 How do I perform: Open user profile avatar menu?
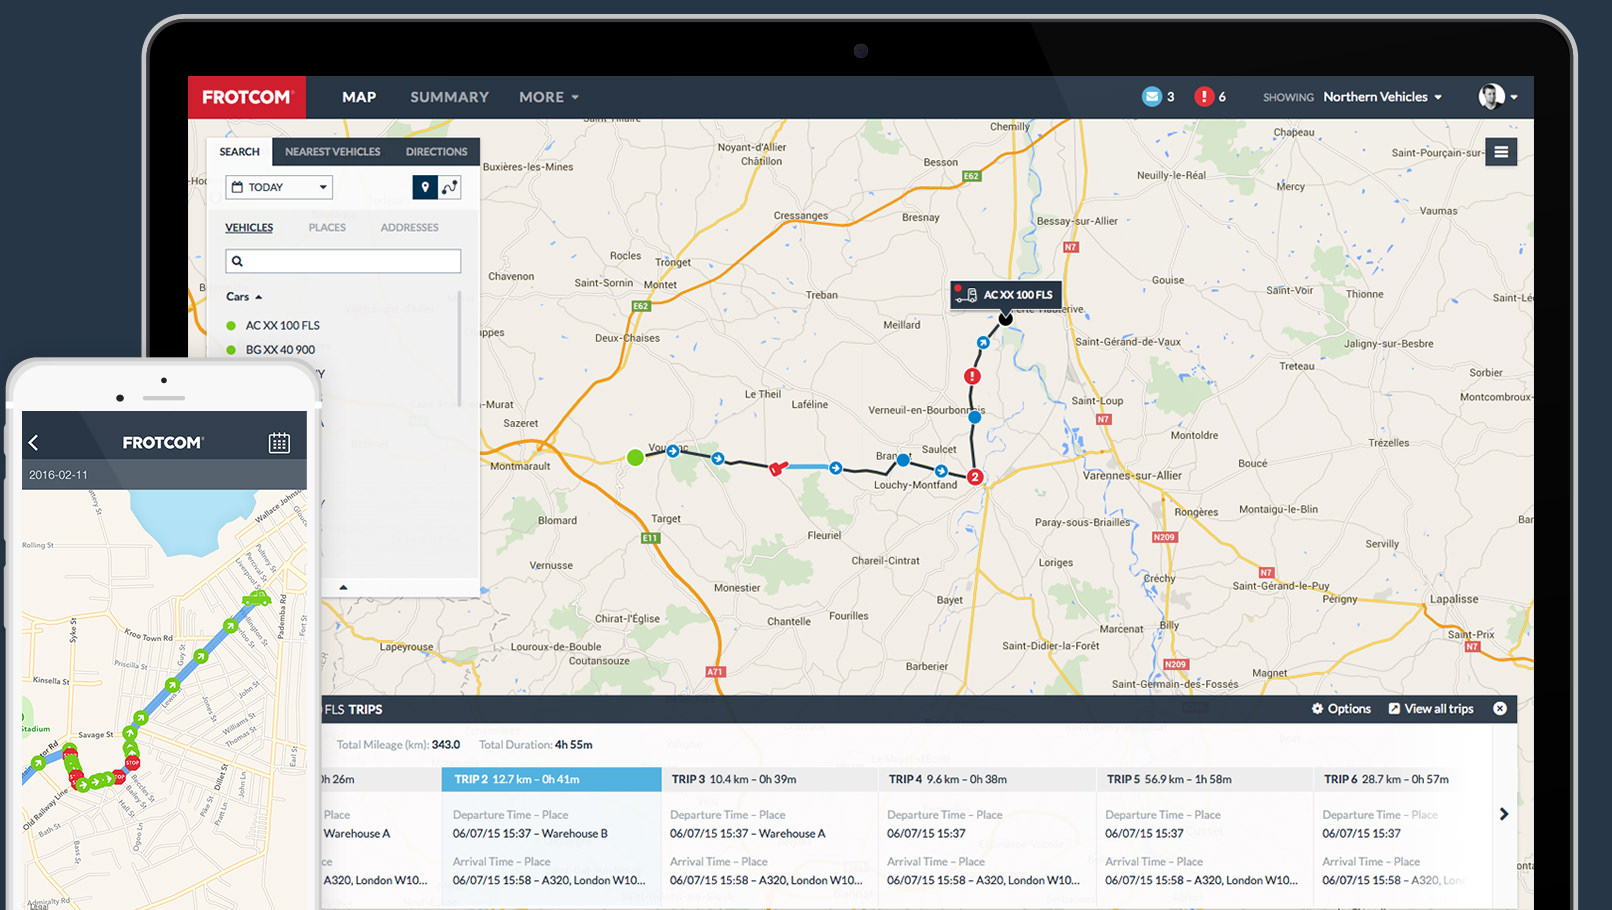click(x=1497, y=97)
